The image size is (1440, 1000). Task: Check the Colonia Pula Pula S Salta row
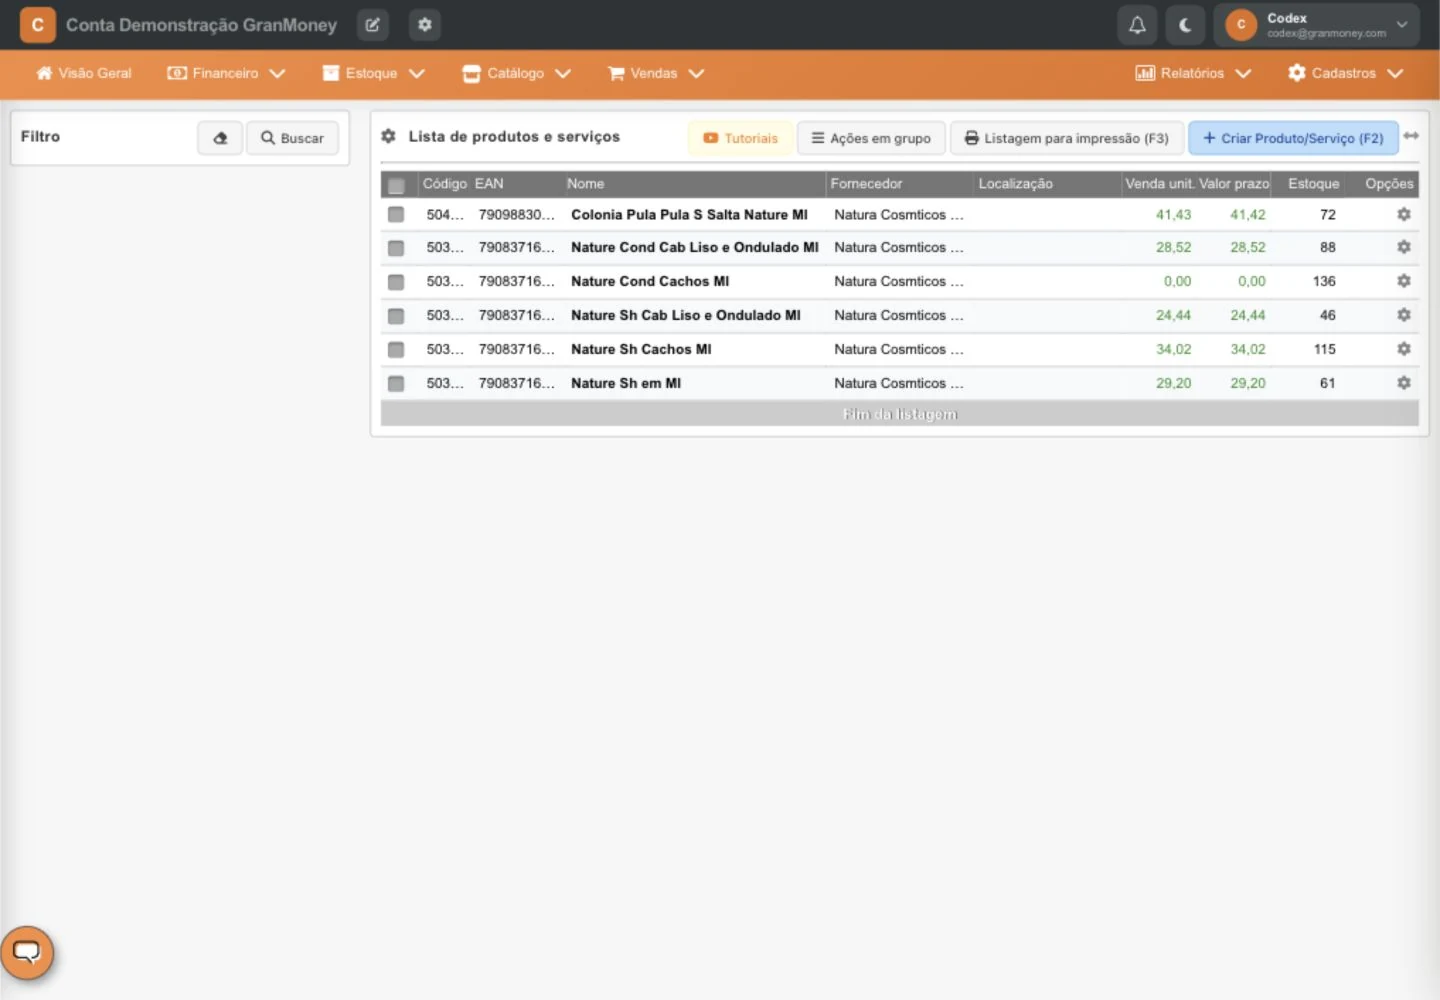pos(396,215)
